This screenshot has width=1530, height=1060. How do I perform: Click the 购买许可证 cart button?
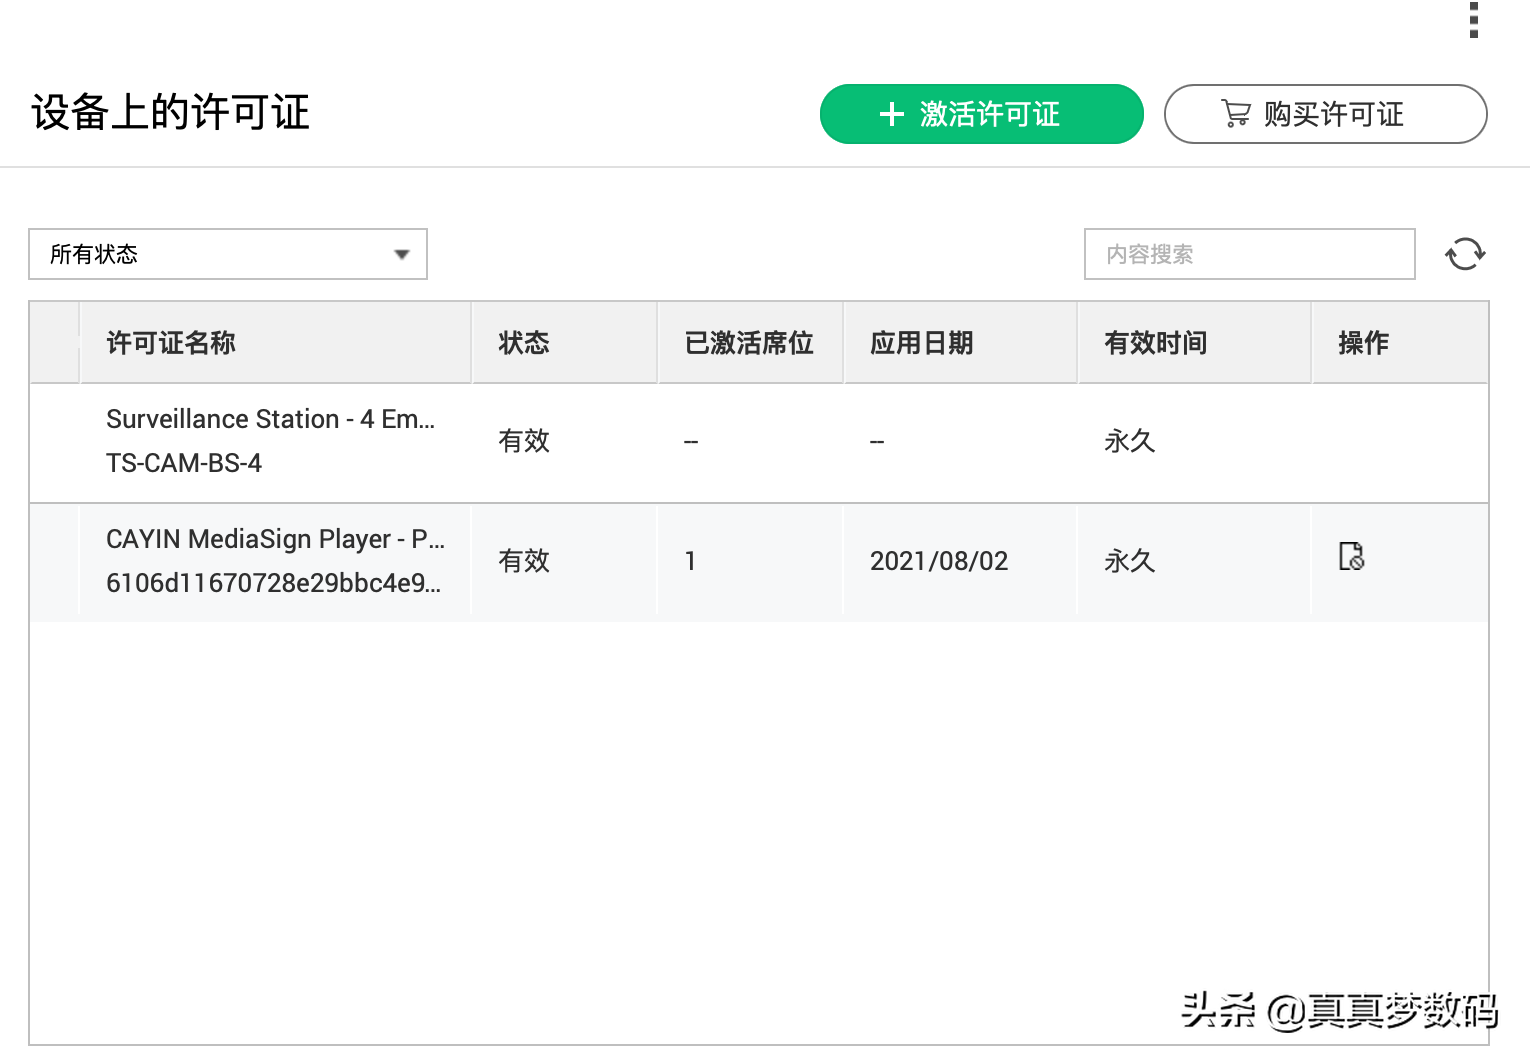(1325, 114)
